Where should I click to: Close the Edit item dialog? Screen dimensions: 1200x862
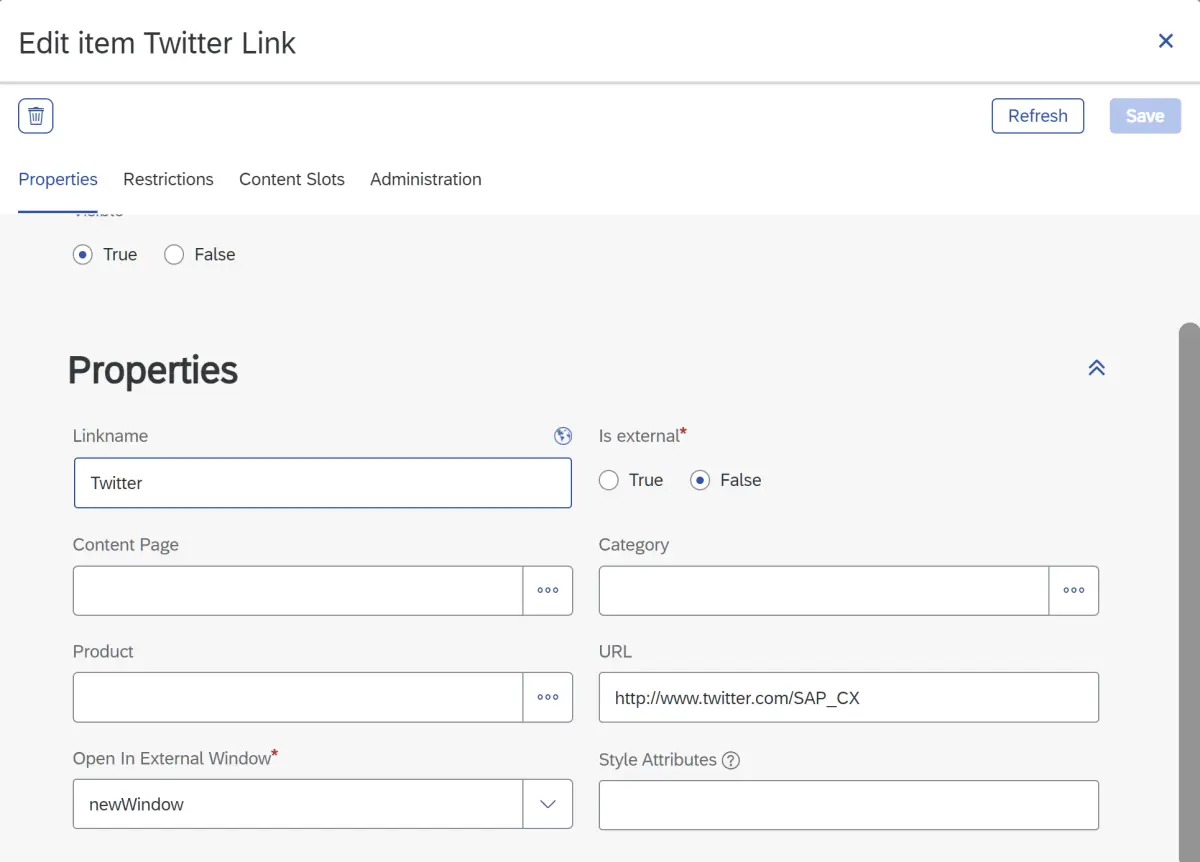[1165, 41]
